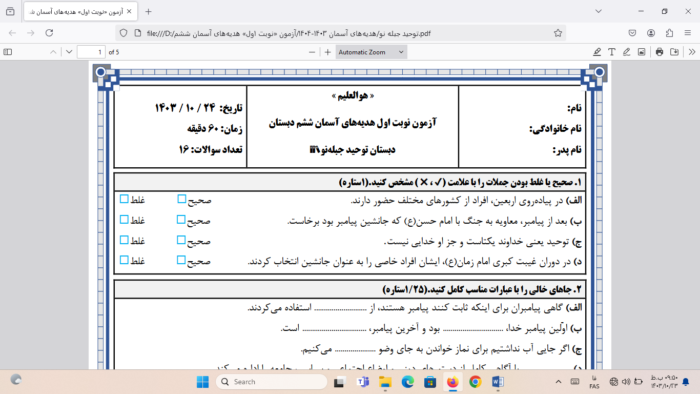This screenshot has height=394, width=700.
Task: Select the Highlight tool in PDF toolbar
Action: coord(597,52)
